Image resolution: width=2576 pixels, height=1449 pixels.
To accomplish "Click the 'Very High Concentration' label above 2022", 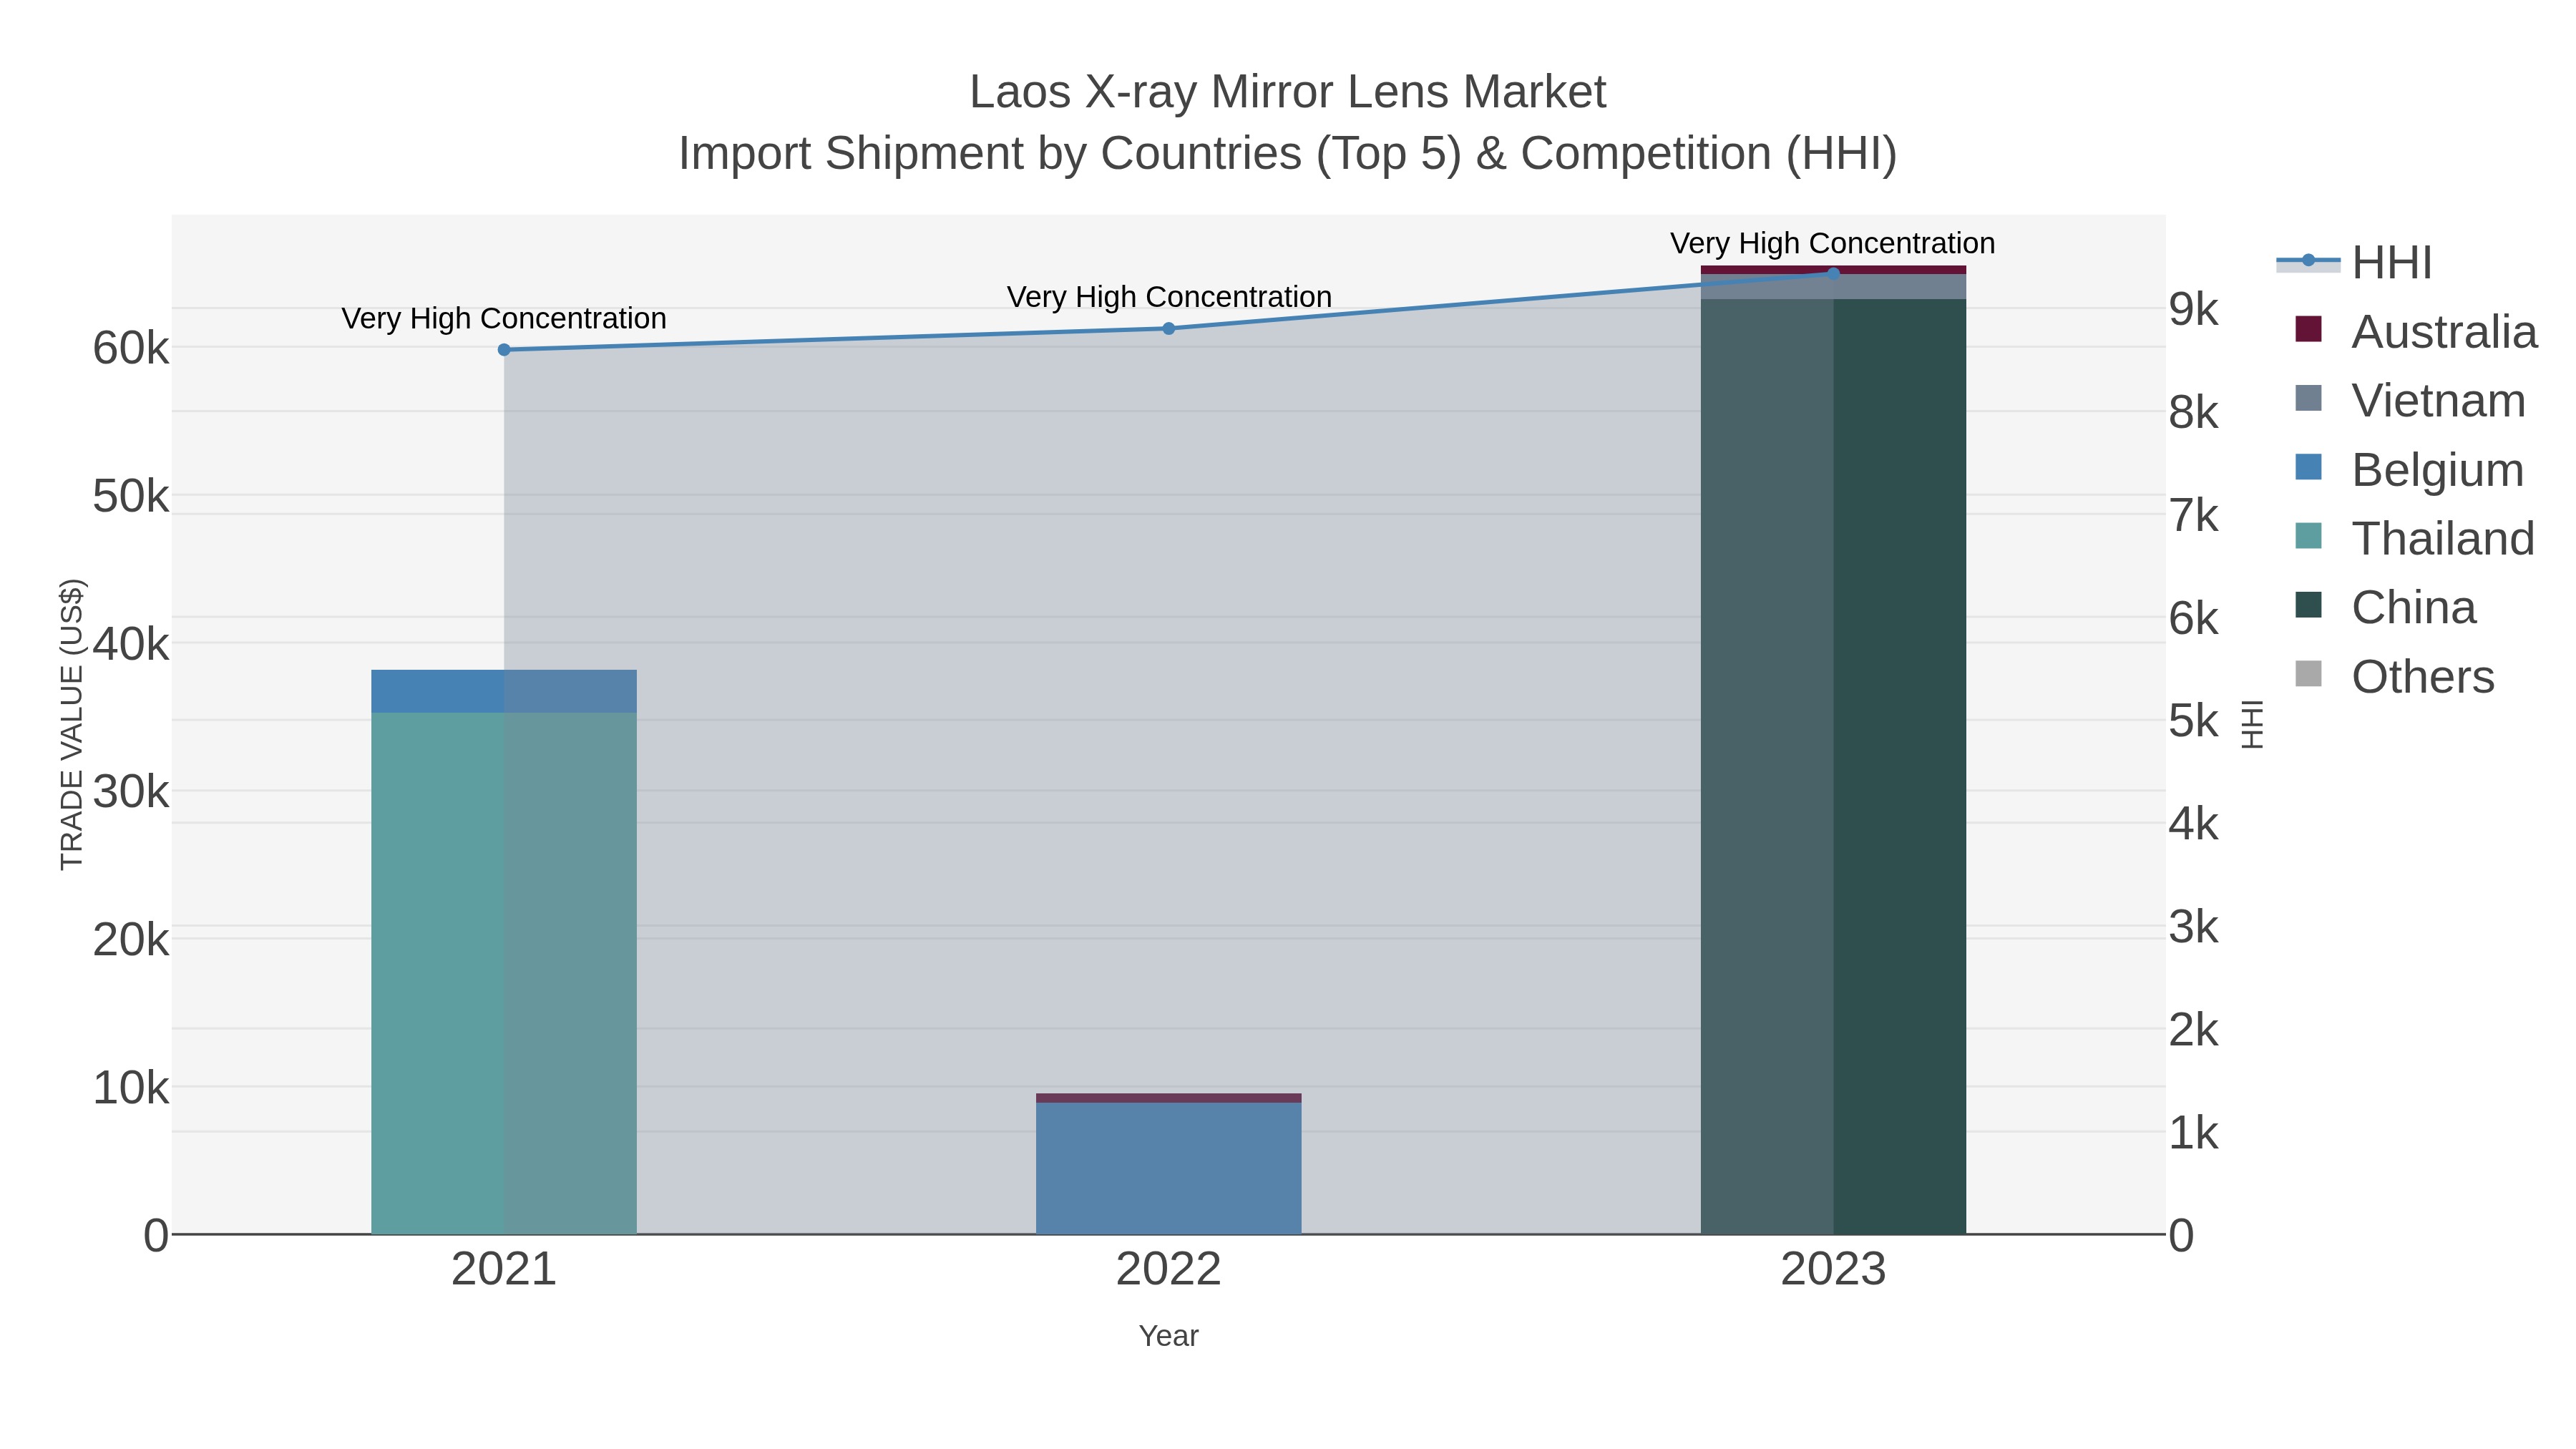I will (x=1169, y=297).
